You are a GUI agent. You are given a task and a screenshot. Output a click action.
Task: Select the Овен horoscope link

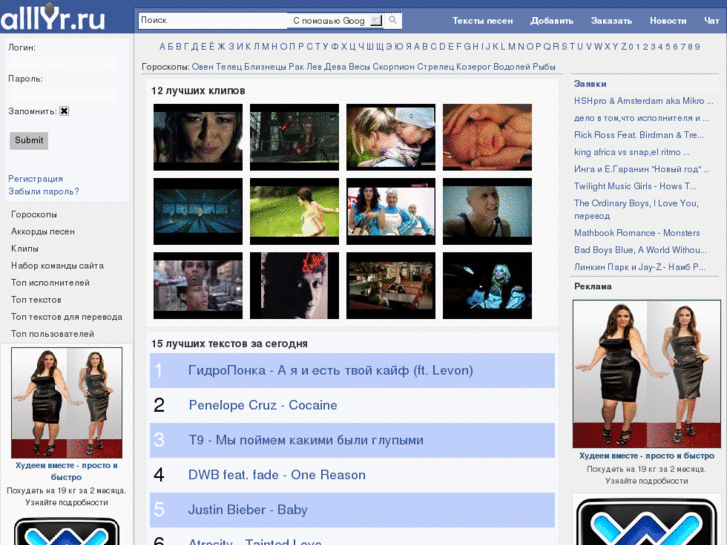pyautogui.click(x=202, y=67)
